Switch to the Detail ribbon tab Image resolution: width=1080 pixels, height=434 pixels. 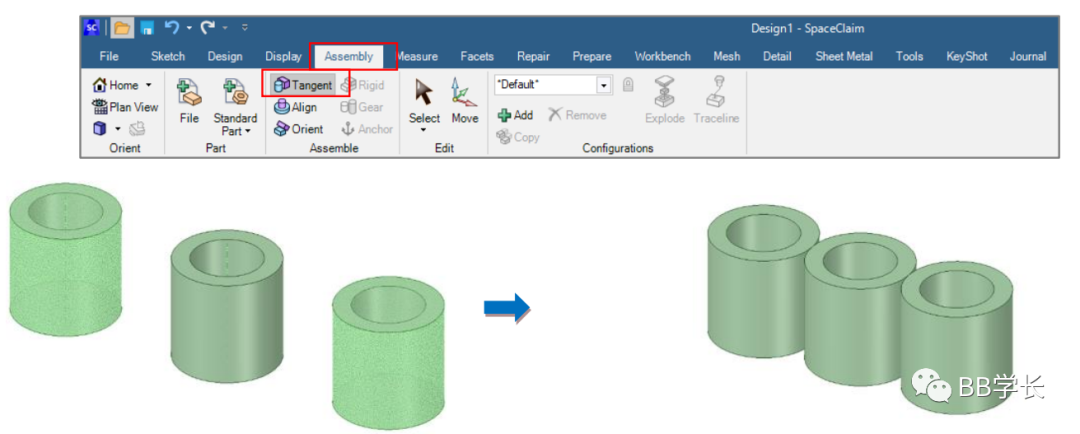click(777, 56)
